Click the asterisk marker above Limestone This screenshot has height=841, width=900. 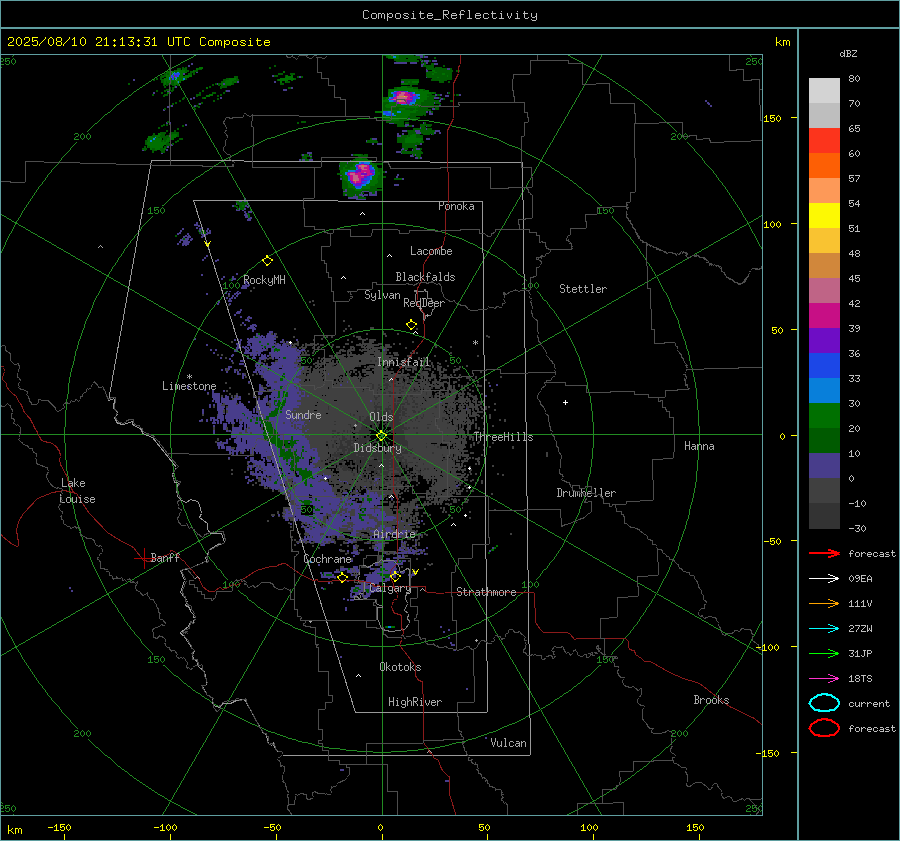(x=189, y=377)
